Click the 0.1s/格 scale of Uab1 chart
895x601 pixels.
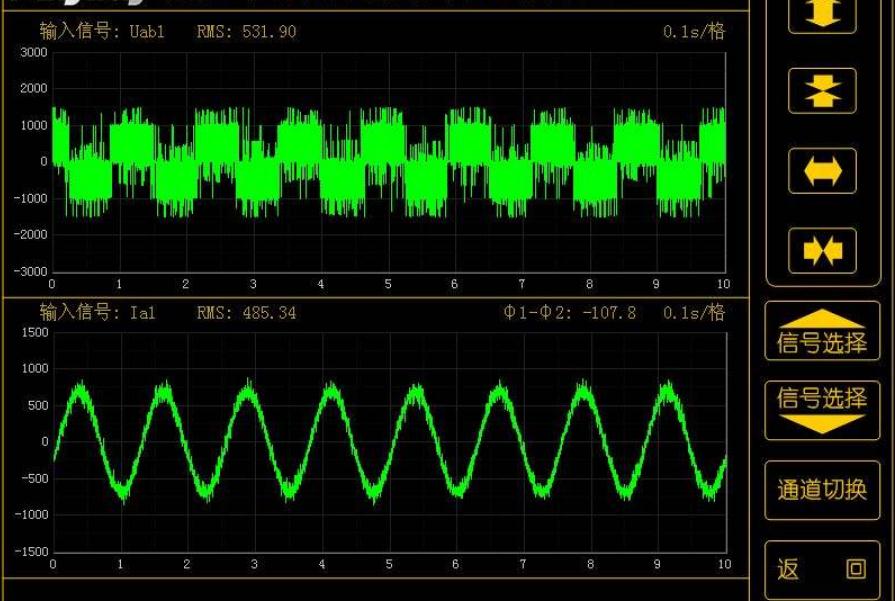click(694, 31)
